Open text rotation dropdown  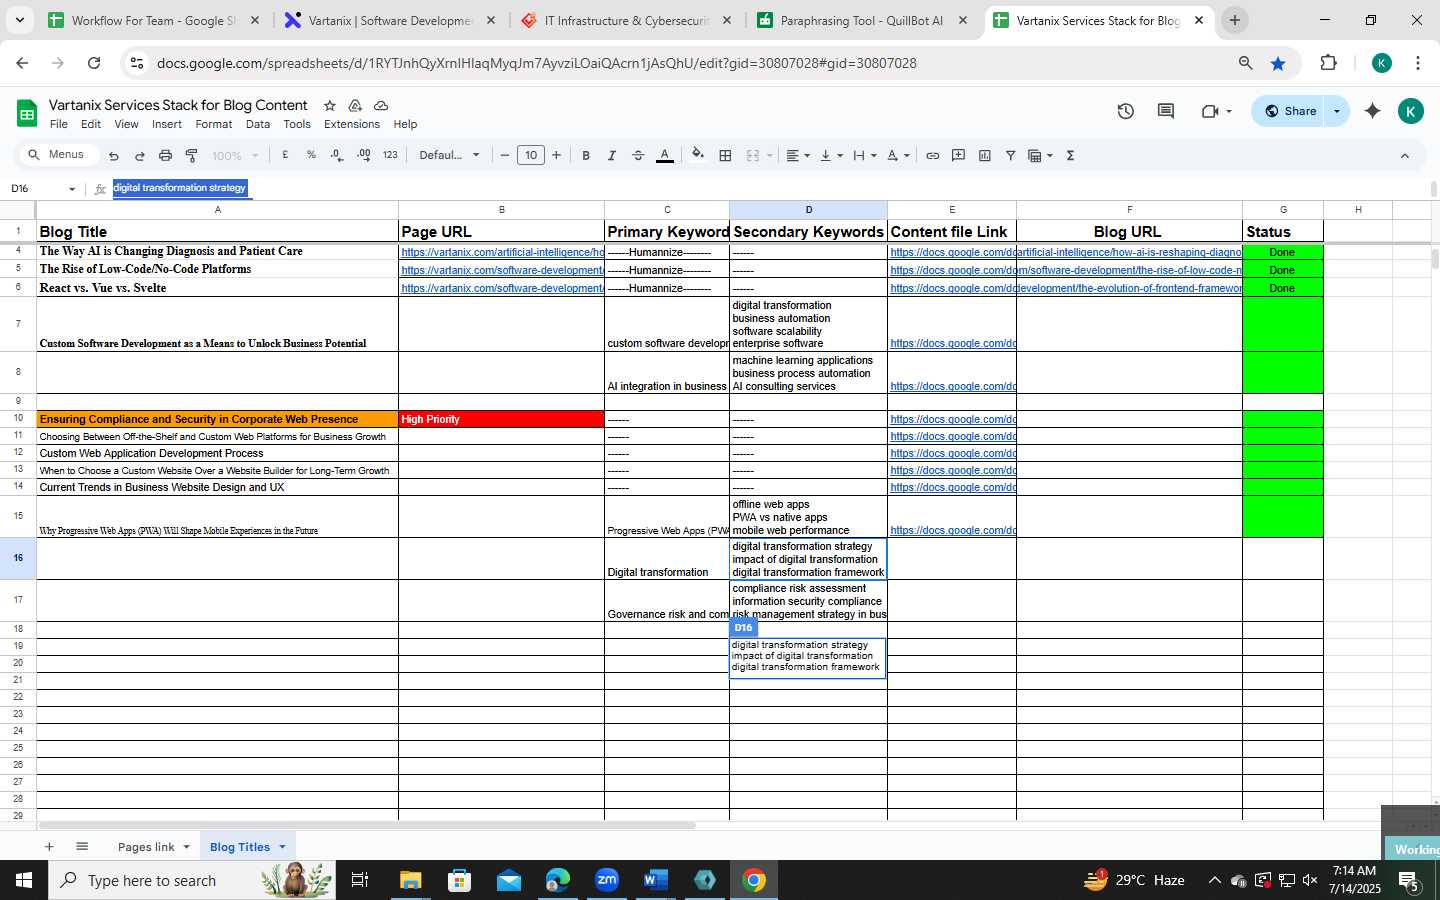tap(898, 155)
